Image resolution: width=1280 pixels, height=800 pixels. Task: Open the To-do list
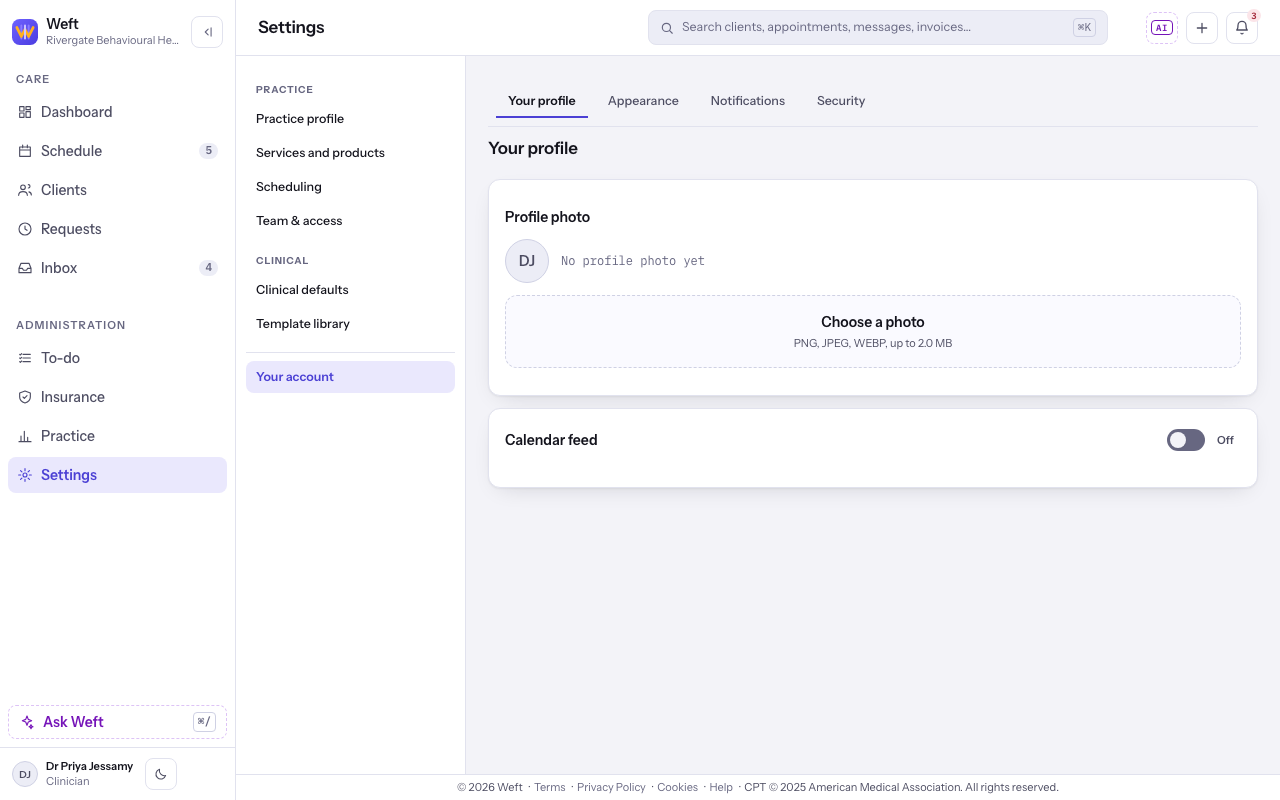point(117,358)
